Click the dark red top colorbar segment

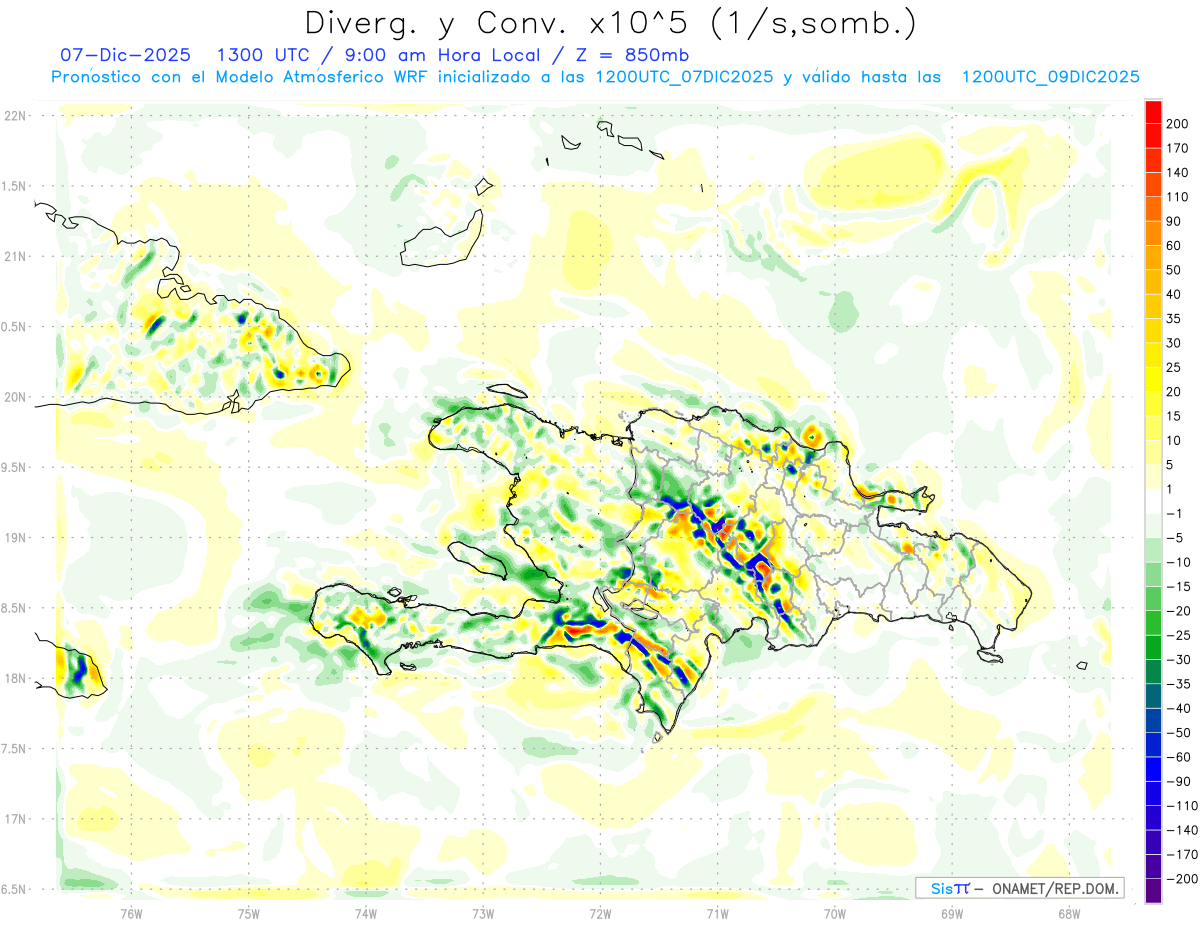click(1153, 111)
